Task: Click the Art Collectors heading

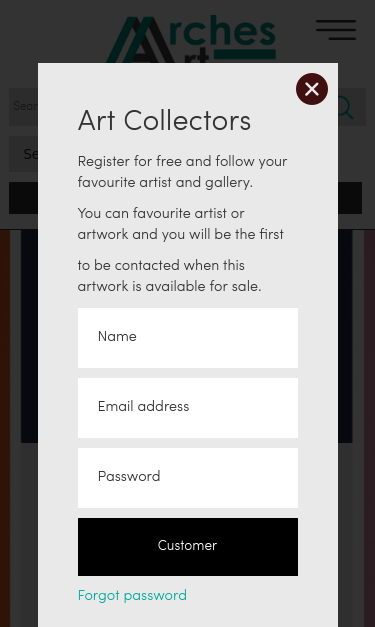Action: (164, 120)
